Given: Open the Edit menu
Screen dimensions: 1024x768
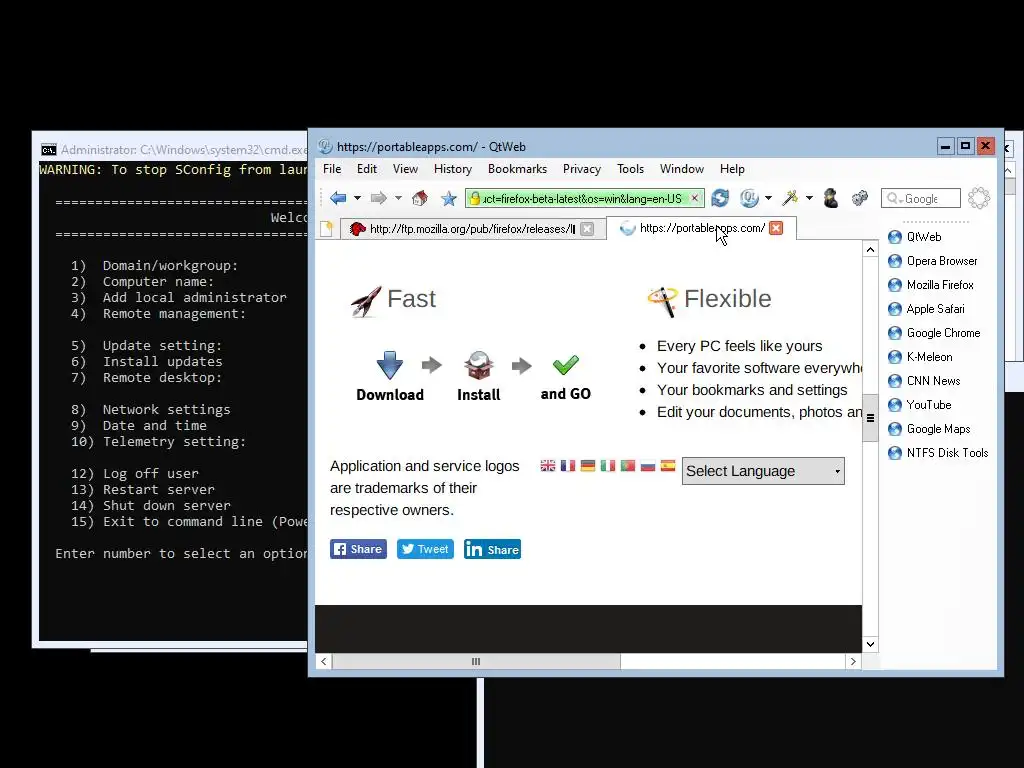Looking at the screenshot, I should (366, 168).
